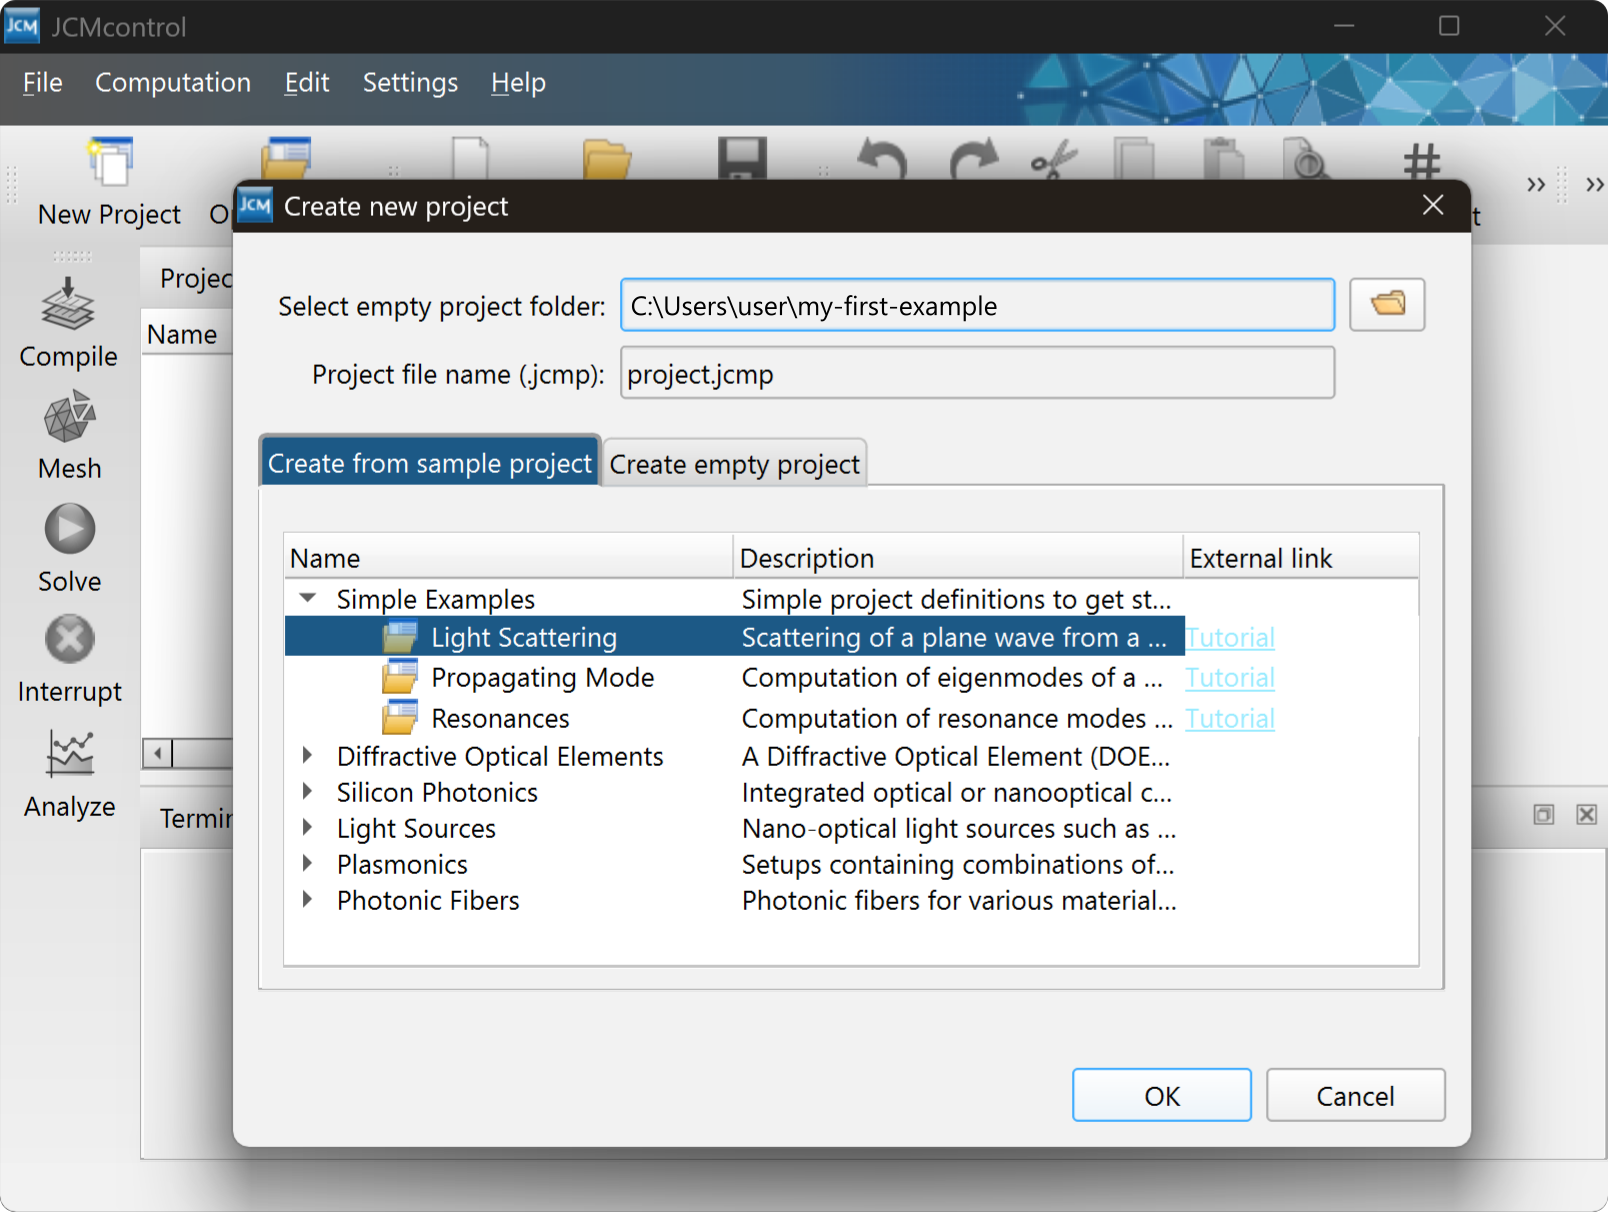Click the left scroll arrow in Project panel
The width and height of the screenshot is (1608, 1212).
[157, 753]
